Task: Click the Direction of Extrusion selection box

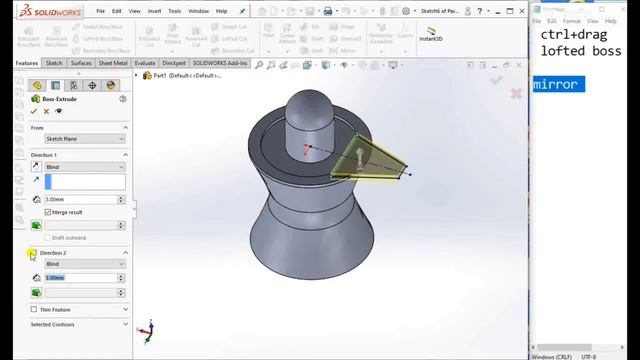Action: click(x=85, y=182)
